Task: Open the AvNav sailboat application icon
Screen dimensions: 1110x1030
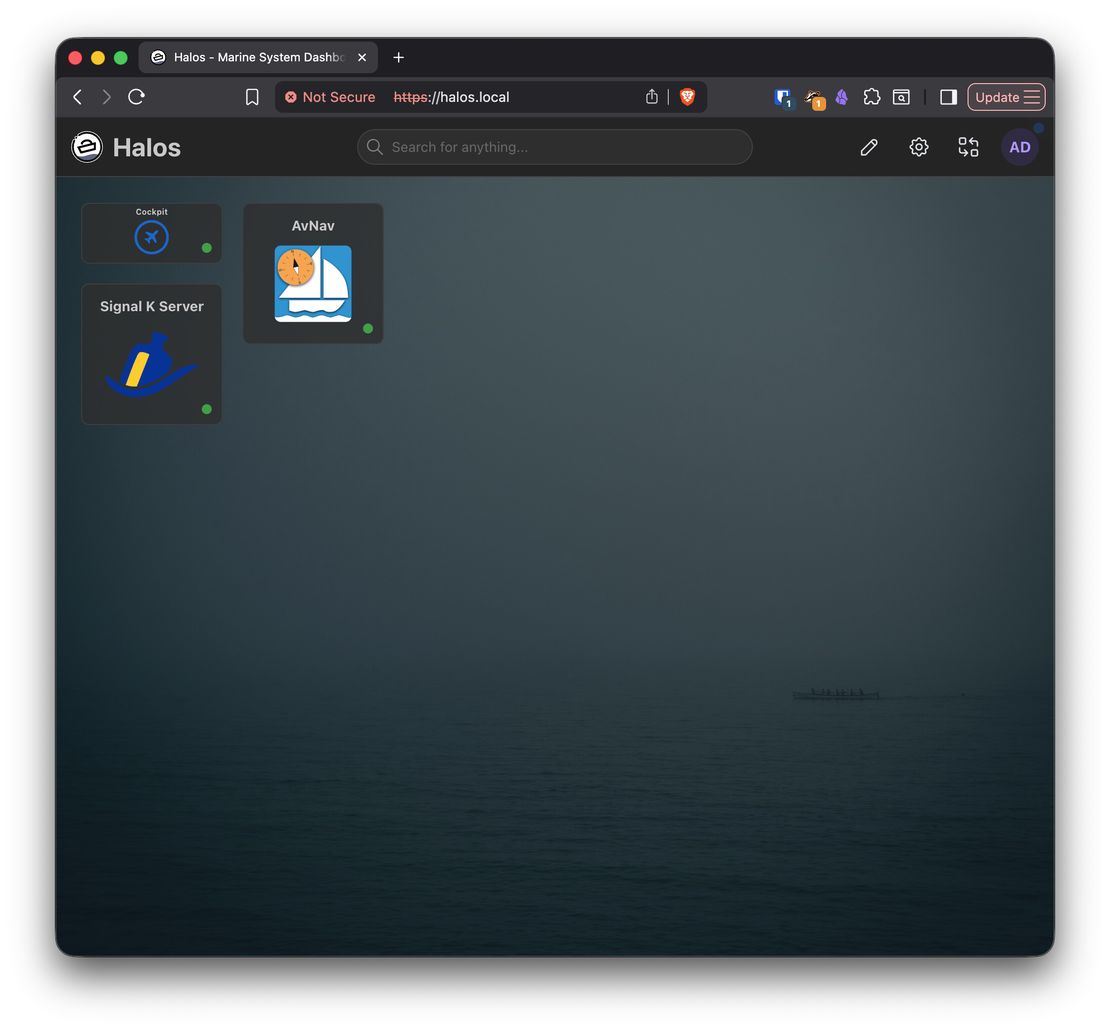Action: tap(312, 283)
